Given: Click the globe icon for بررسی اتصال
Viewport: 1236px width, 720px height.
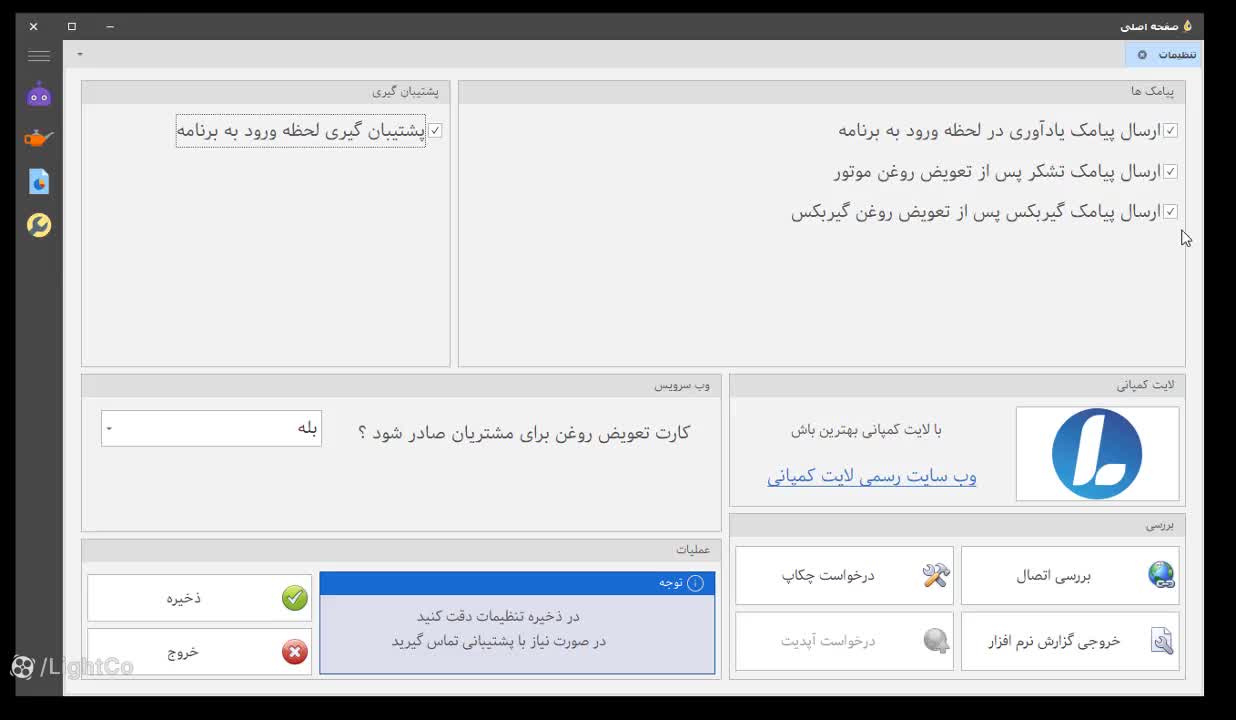Looking at the screenshot, I should click(1161, 575).
